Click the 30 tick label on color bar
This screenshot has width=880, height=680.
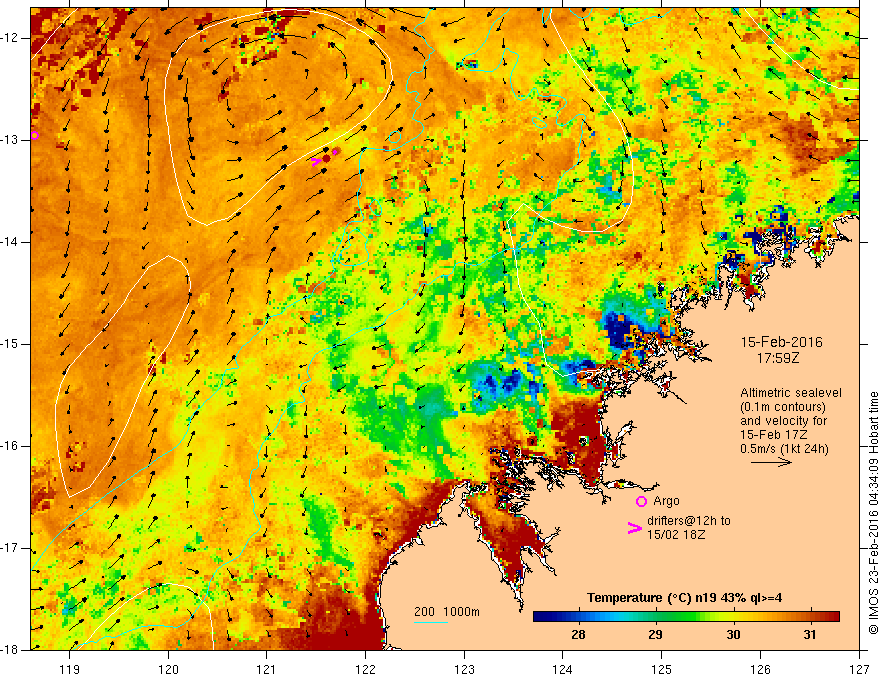pos(733,635)
